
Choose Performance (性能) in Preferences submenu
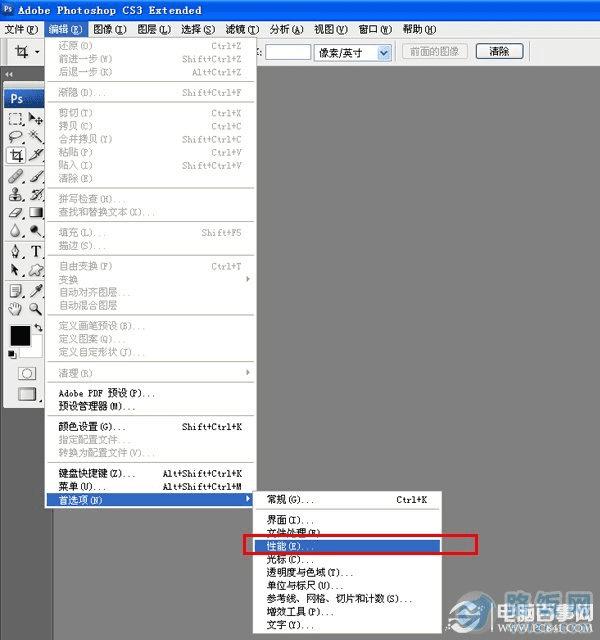(347, 546)
